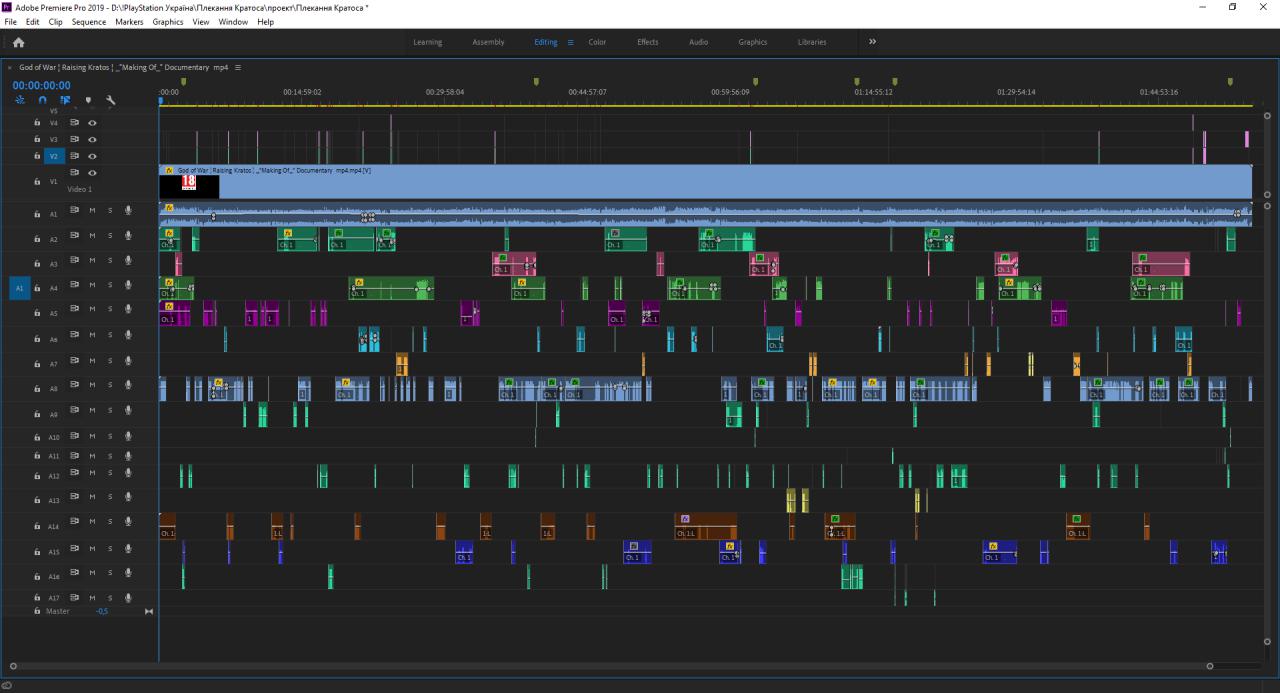
Task: Toggle track lock on V2
Action: click(38, 156)
